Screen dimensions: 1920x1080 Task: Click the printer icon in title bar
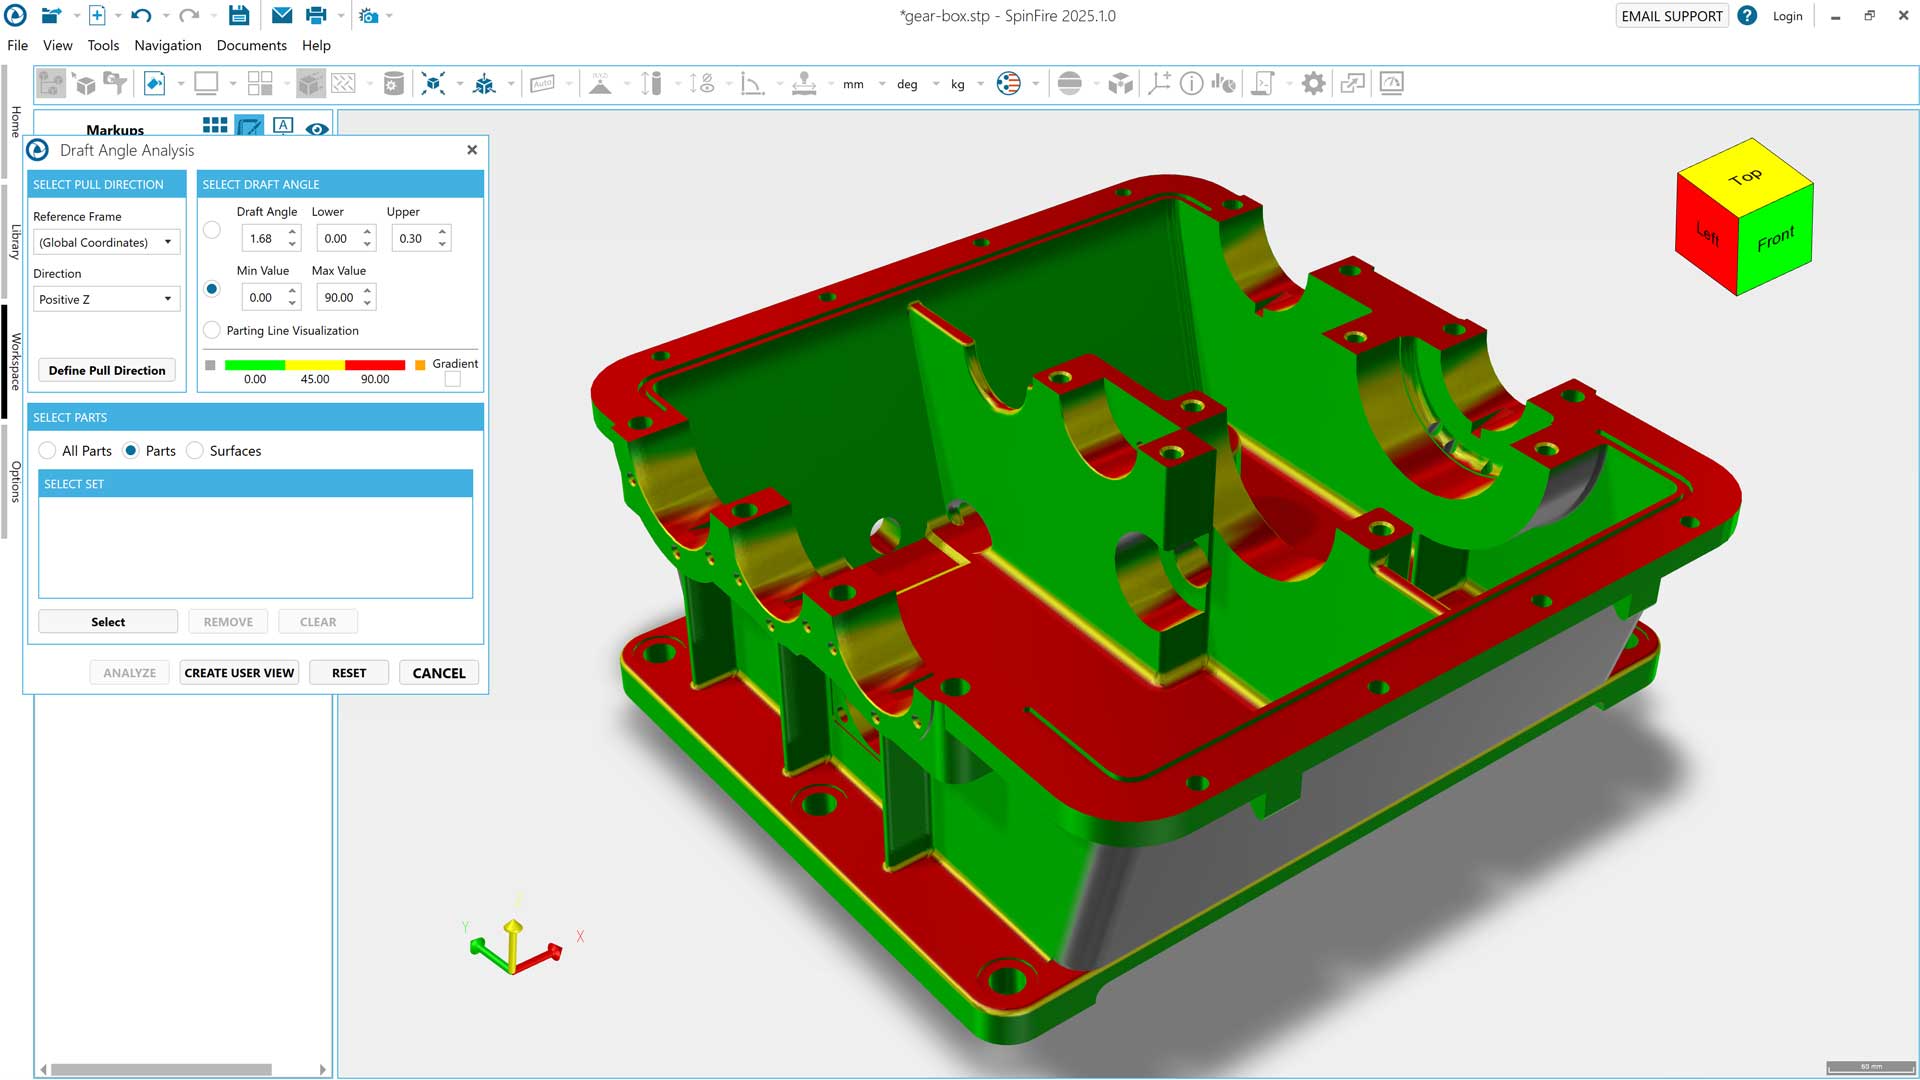316,15
